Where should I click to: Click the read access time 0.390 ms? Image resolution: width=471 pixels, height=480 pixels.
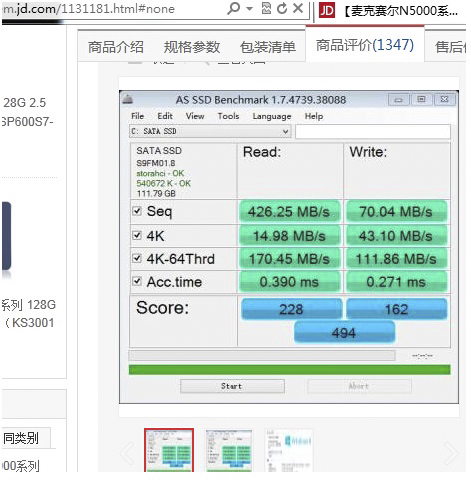pos(289,282)
